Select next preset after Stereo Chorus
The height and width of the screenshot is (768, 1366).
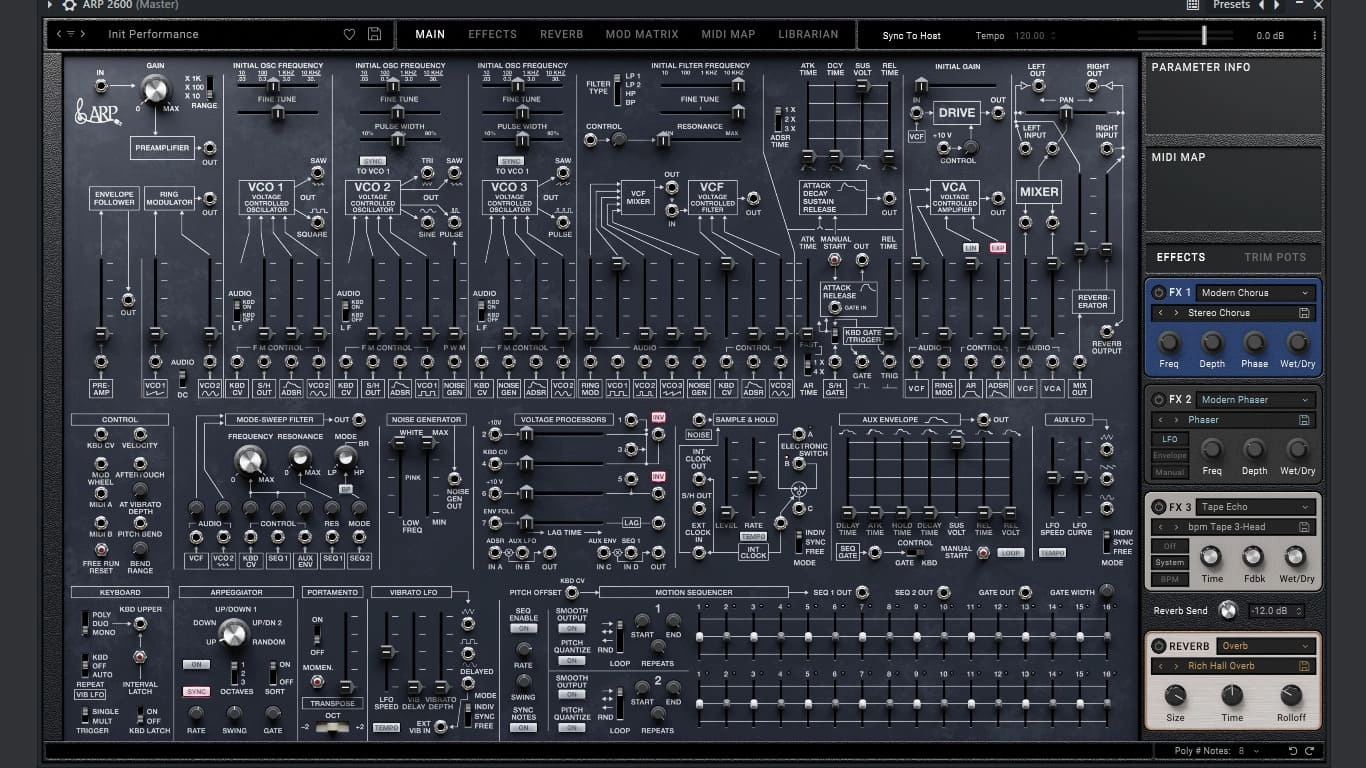tap(1176, 313)
